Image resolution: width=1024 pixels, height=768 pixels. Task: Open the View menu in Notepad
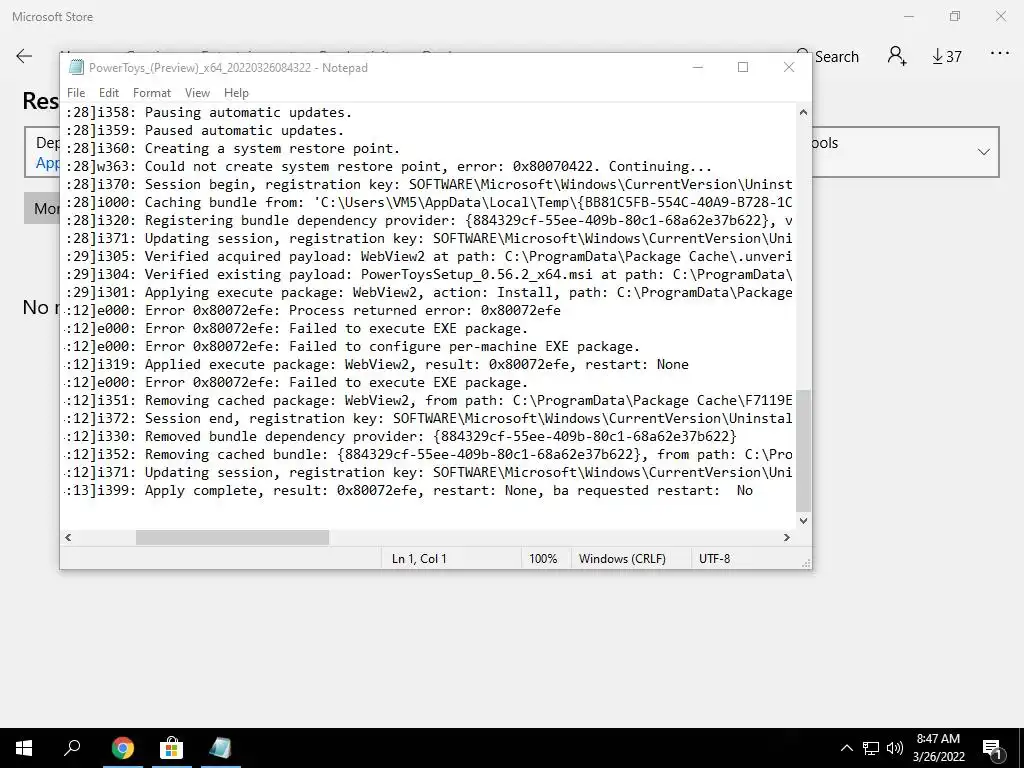pos(197,93)
